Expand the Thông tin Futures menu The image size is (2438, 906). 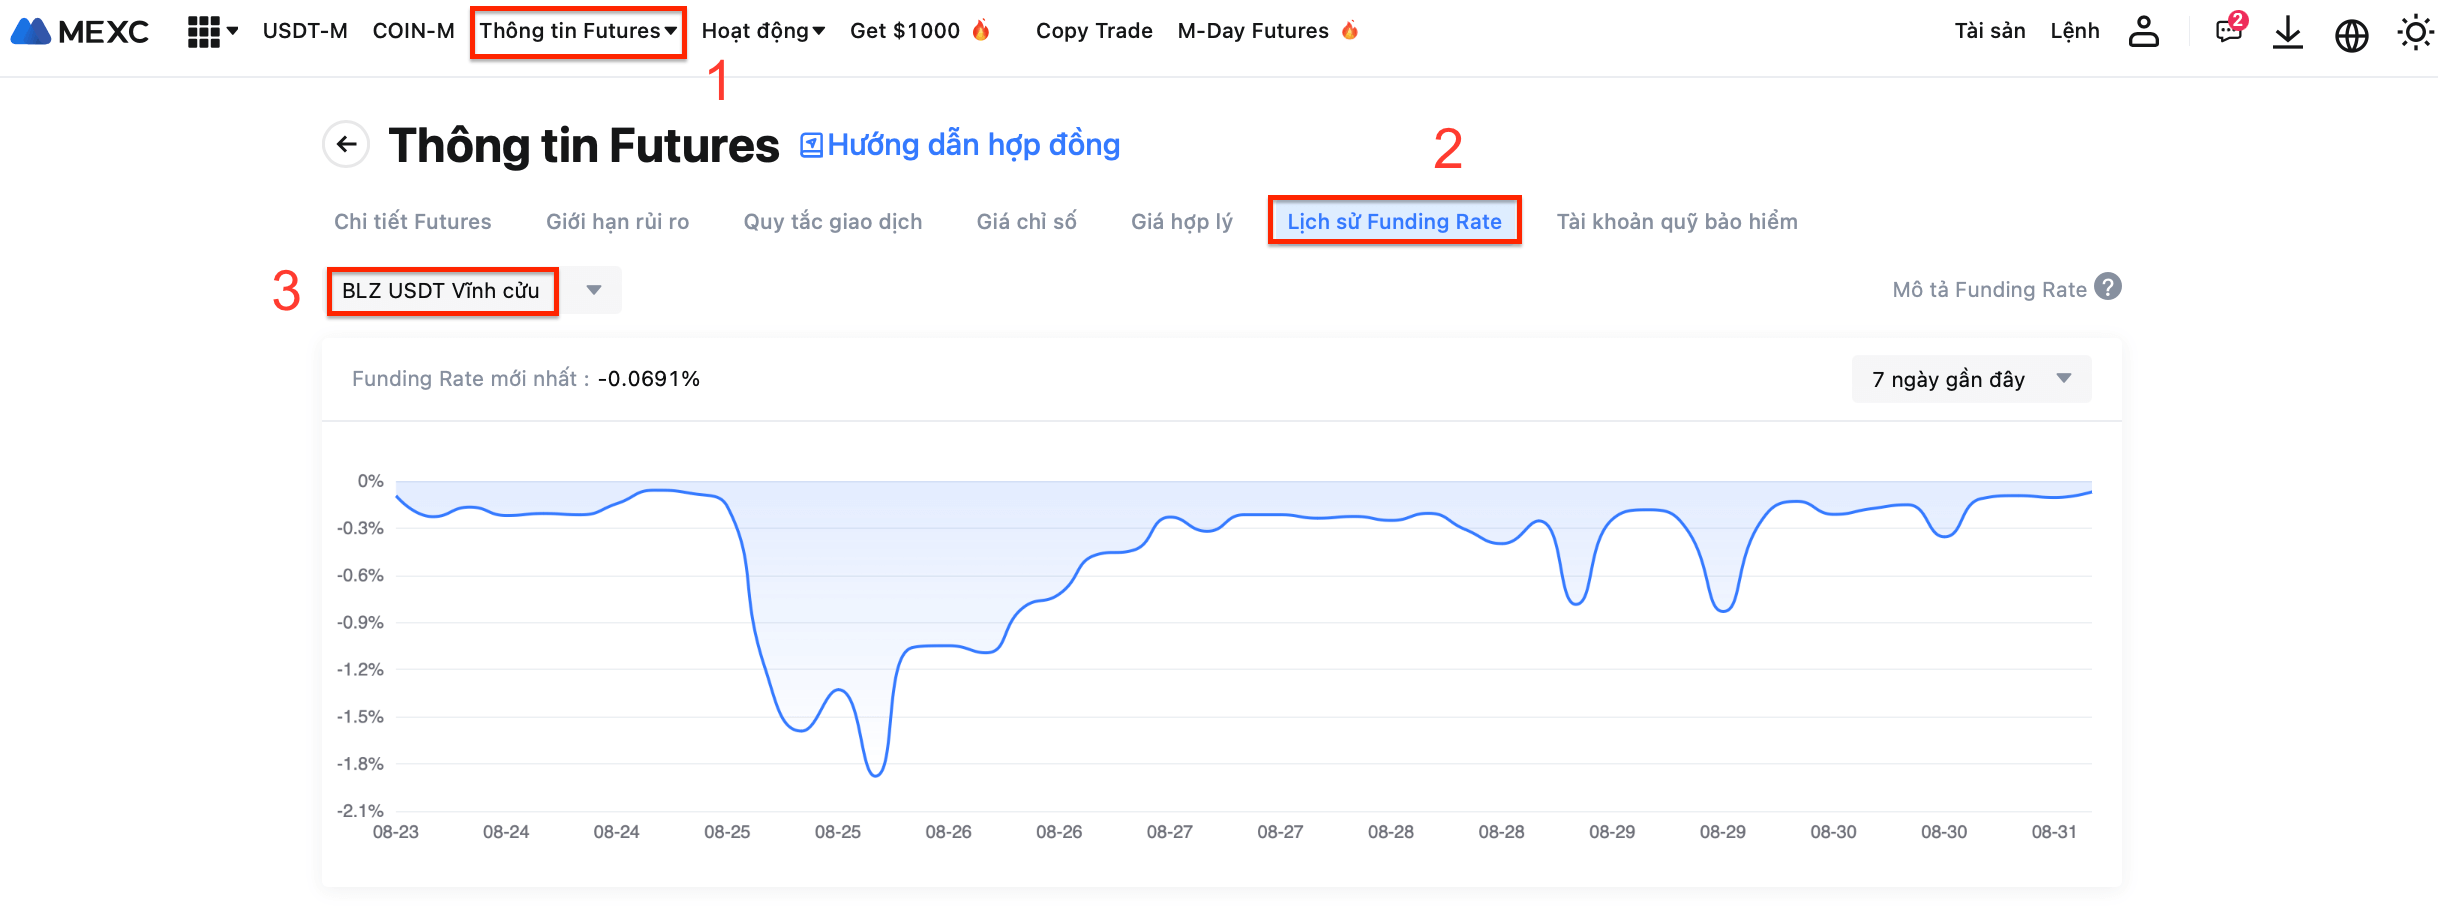coord(578,31)
